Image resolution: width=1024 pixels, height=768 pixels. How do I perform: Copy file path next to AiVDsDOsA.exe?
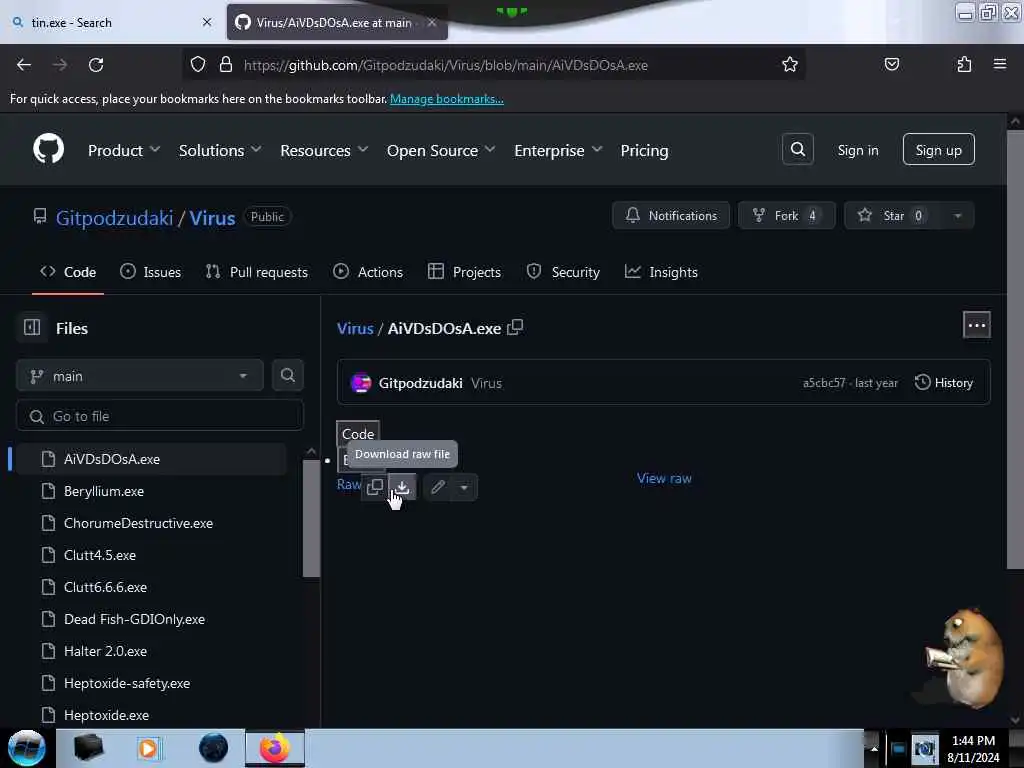[x=515, y=327]
